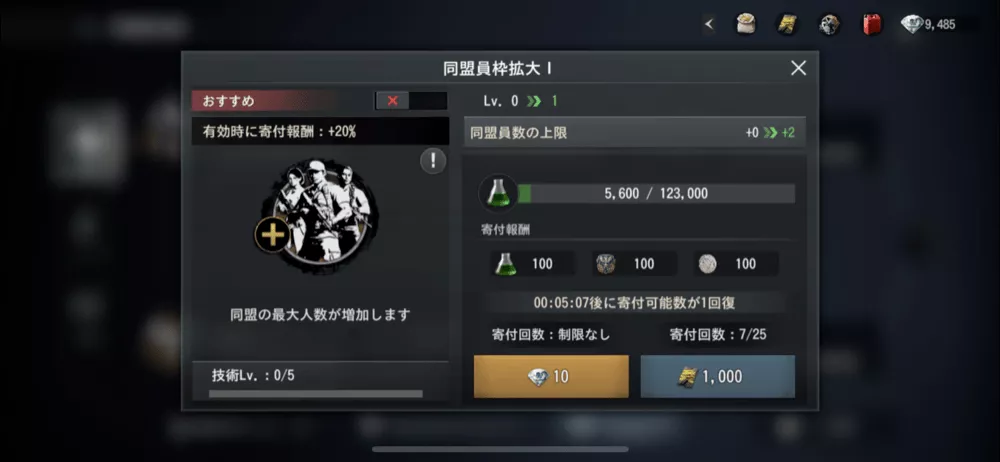The height and width of the screenshot is (462, 1000).
Task: Open the exclamation info icon
Action: point(433,161)
